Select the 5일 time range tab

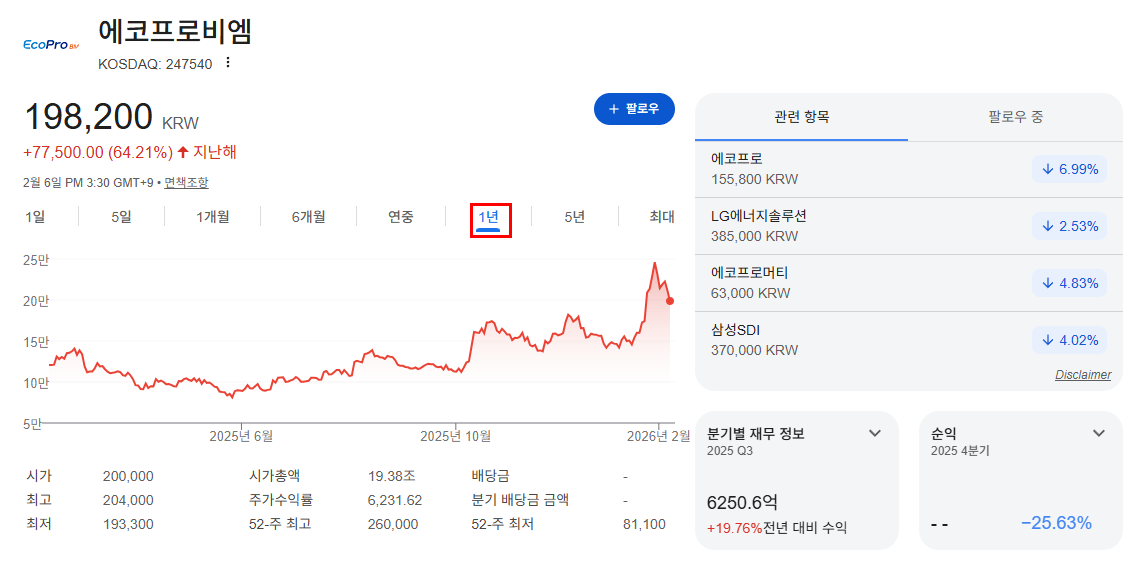(x=121, y=216)
